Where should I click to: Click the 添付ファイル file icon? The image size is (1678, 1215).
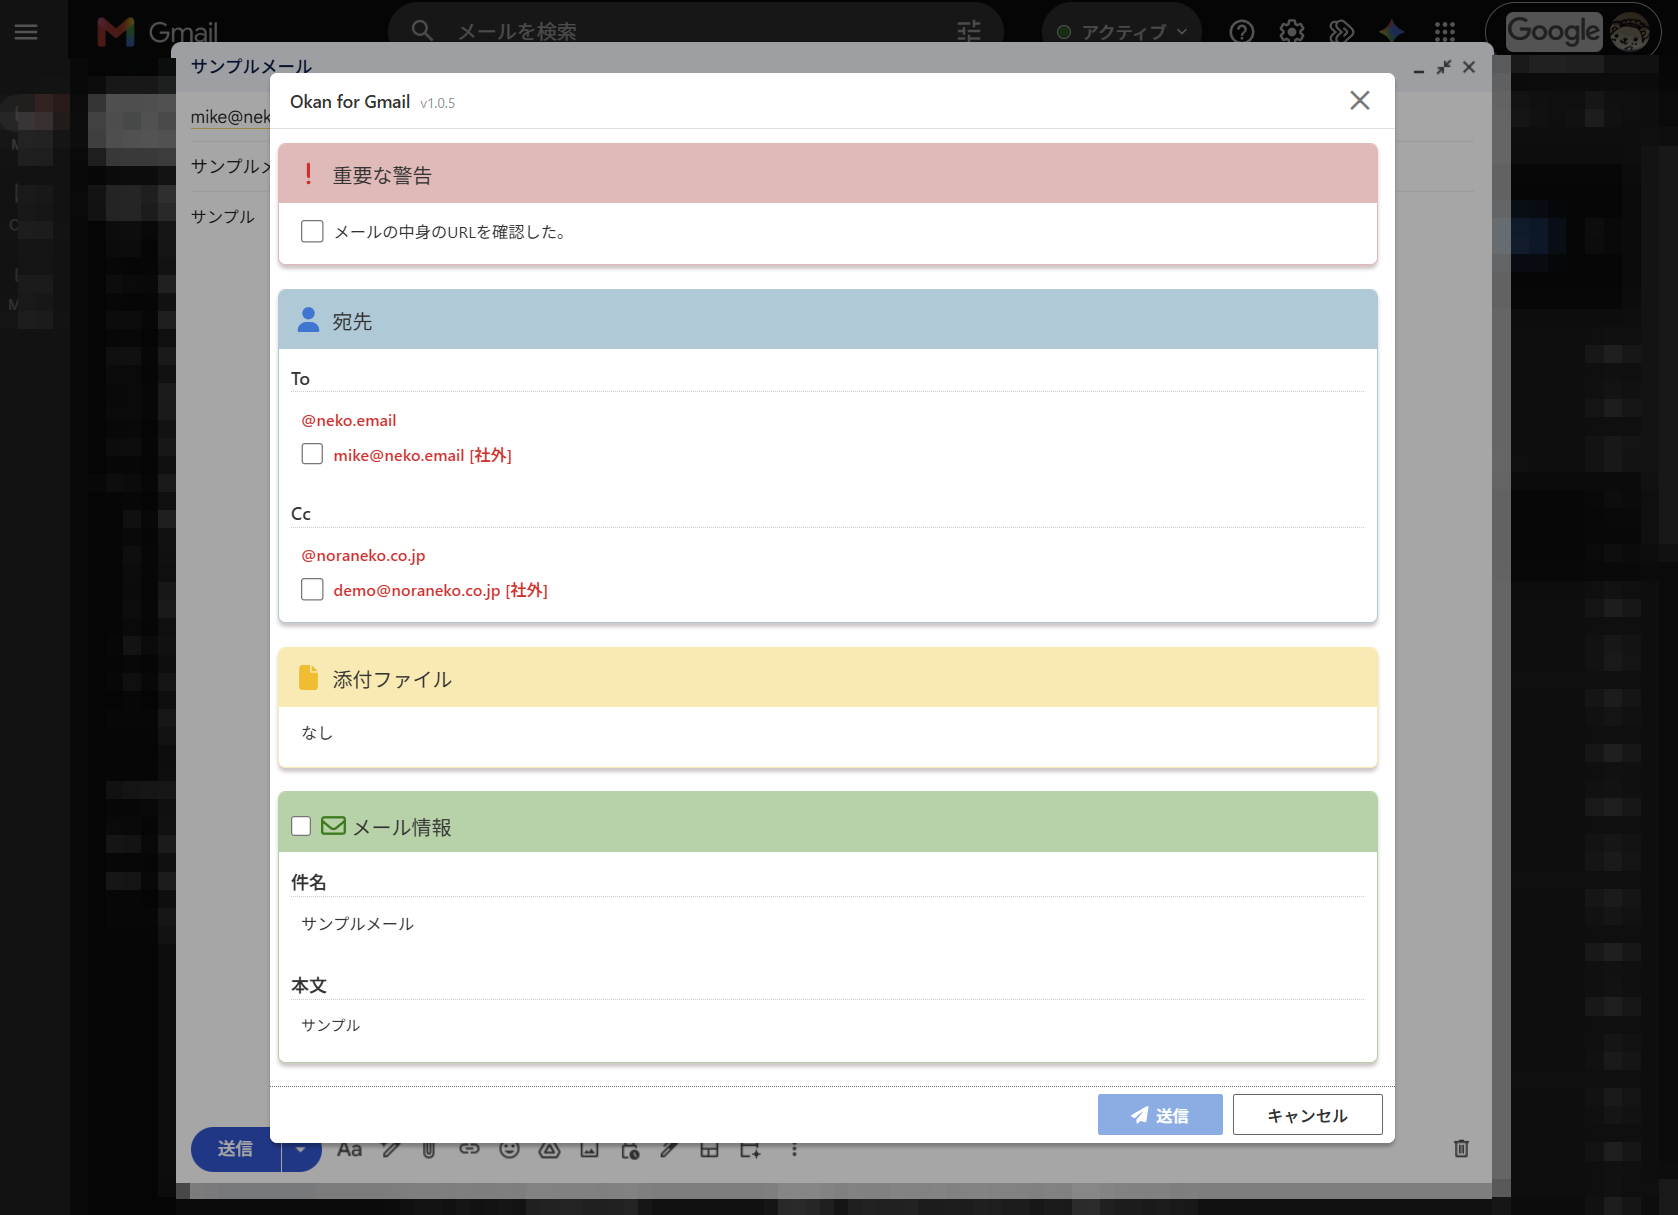(308, 678)
